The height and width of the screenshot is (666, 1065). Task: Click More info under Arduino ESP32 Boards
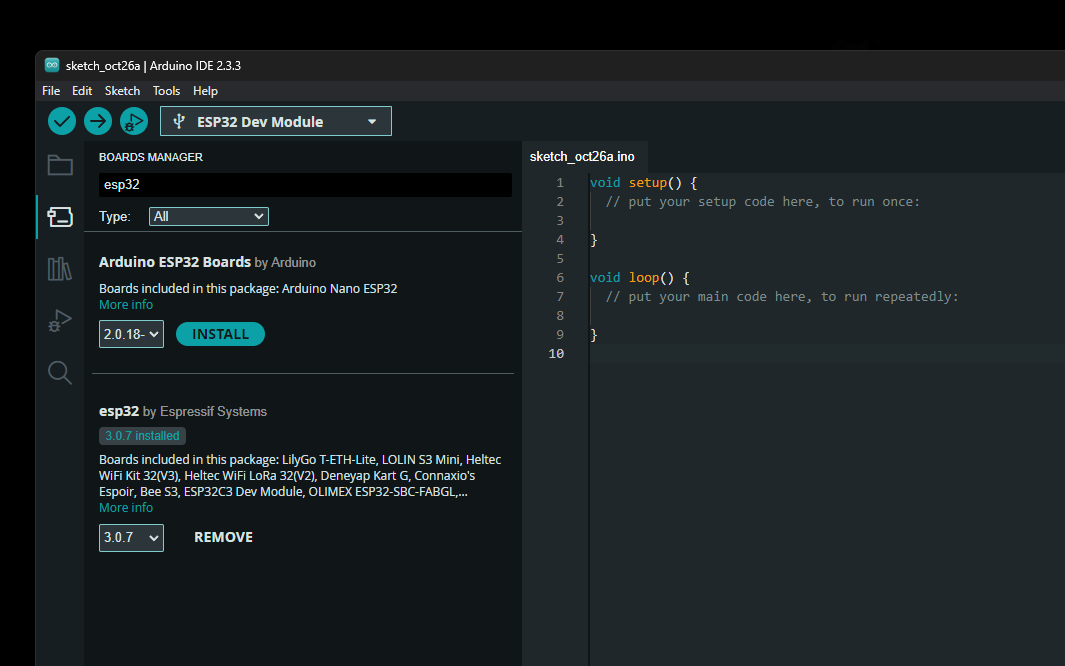tap(125, 304)
